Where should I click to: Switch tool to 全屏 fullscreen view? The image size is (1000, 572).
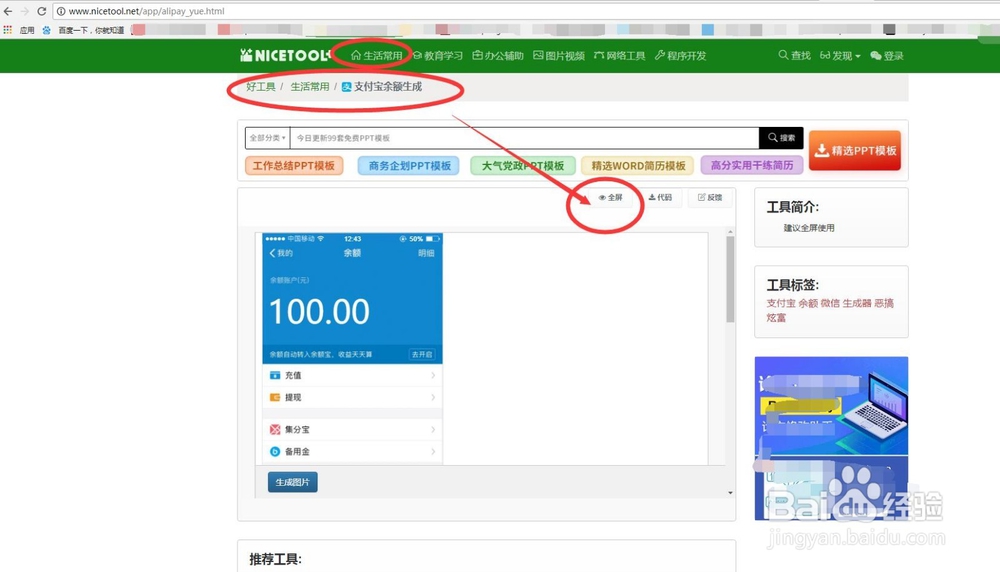[x=610, y=198]
